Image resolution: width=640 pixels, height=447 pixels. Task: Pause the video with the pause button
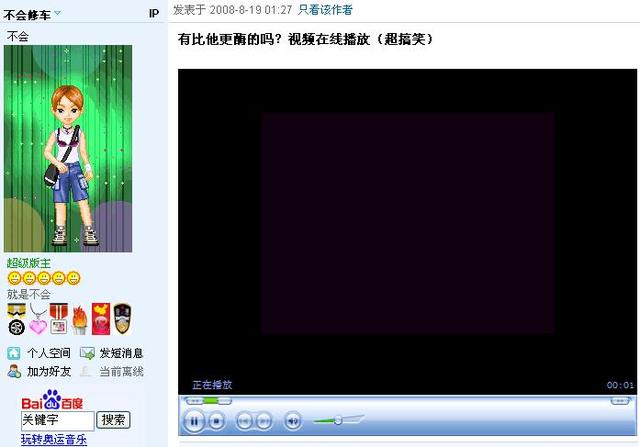195,420
